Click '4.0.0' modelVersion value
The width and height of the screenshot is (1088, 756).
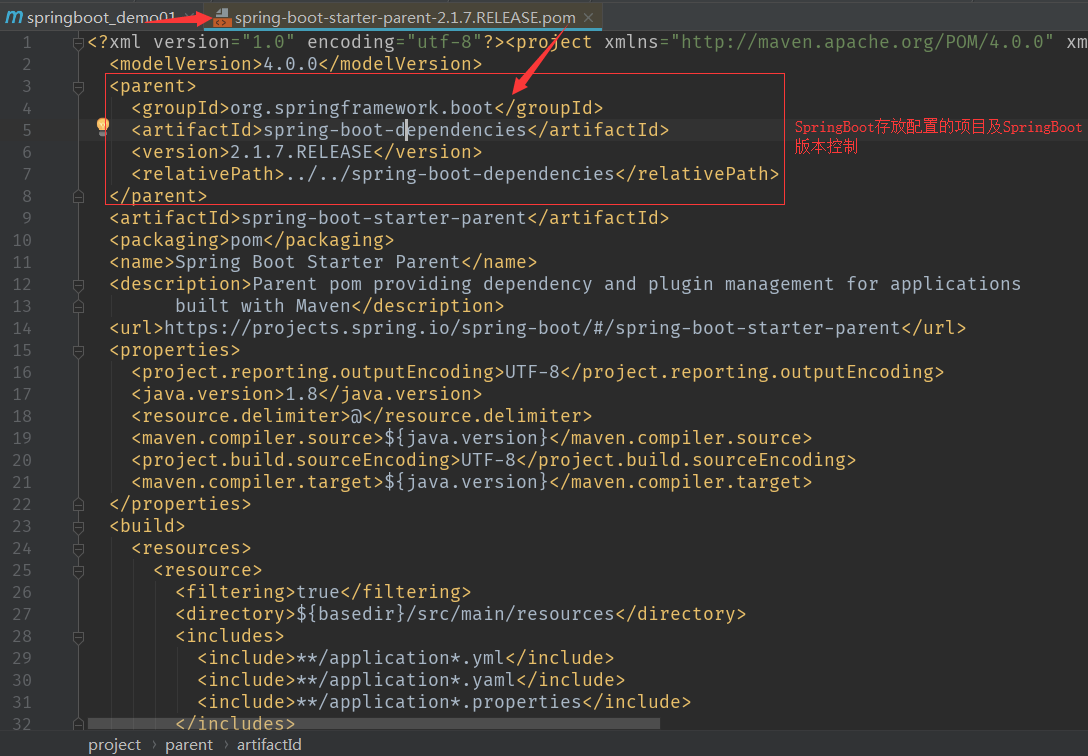(290, 65)
